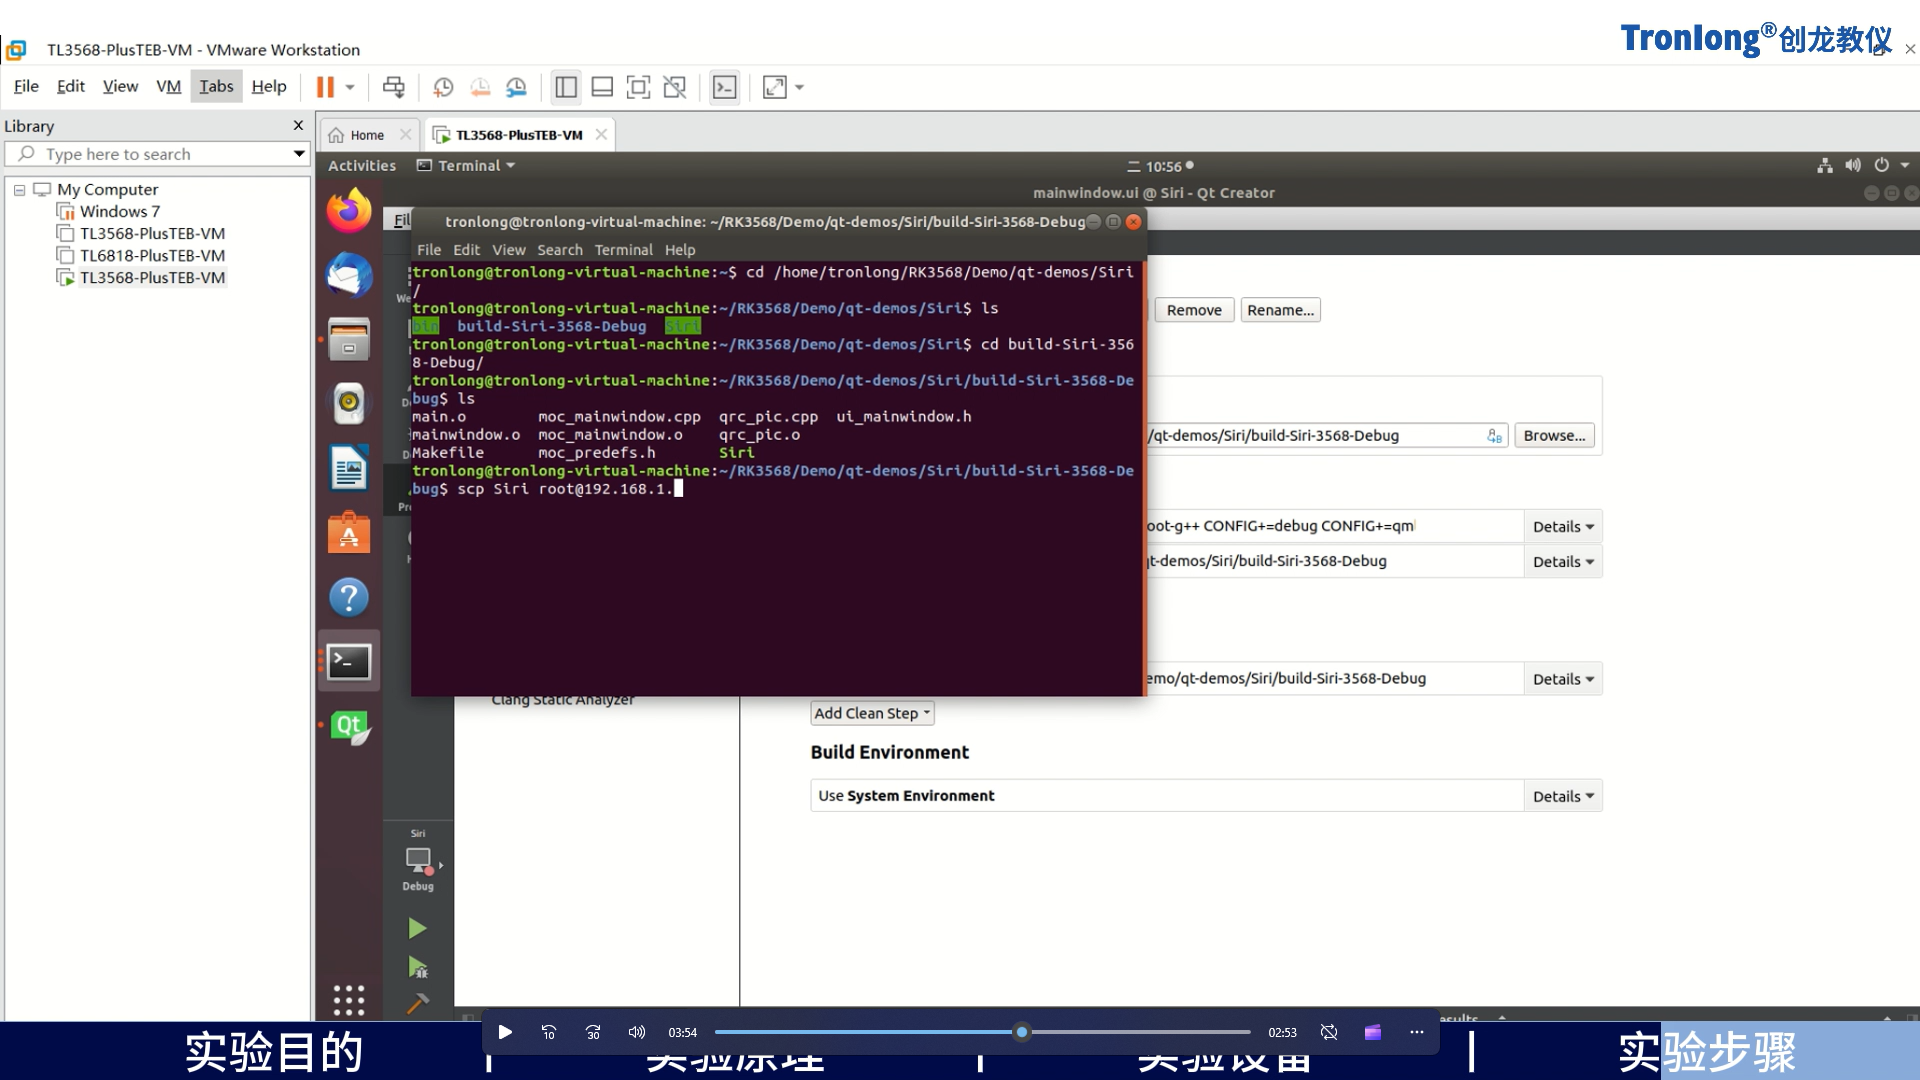This screenshot has width=1920, height=1080.
Task: Click the Help icon in the dock
Action: tap(348, 596)
